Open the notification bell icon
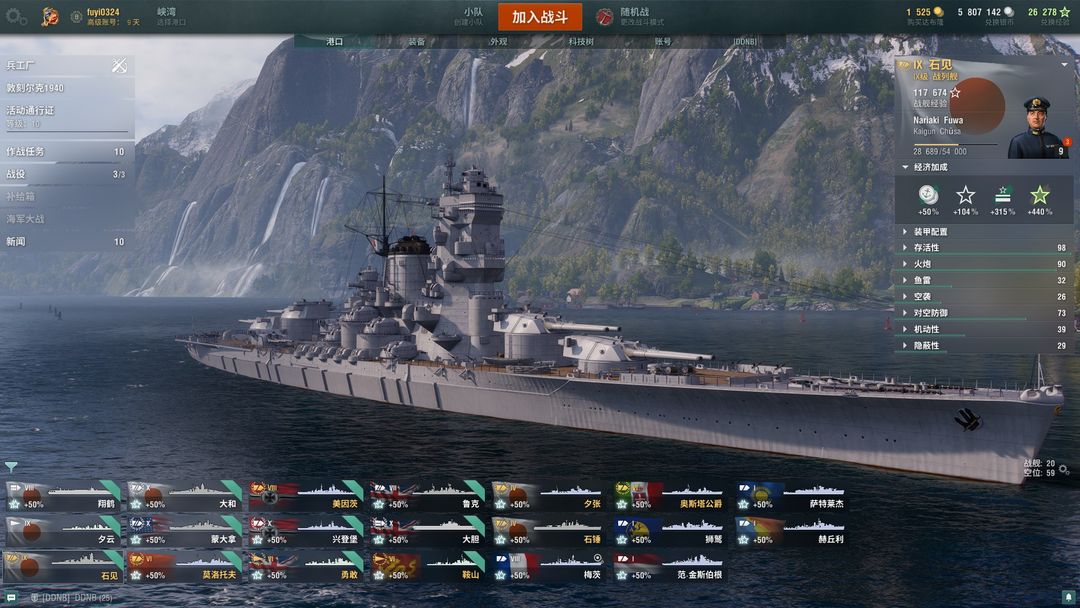The image size is (1080, 608). point(1068,597)
